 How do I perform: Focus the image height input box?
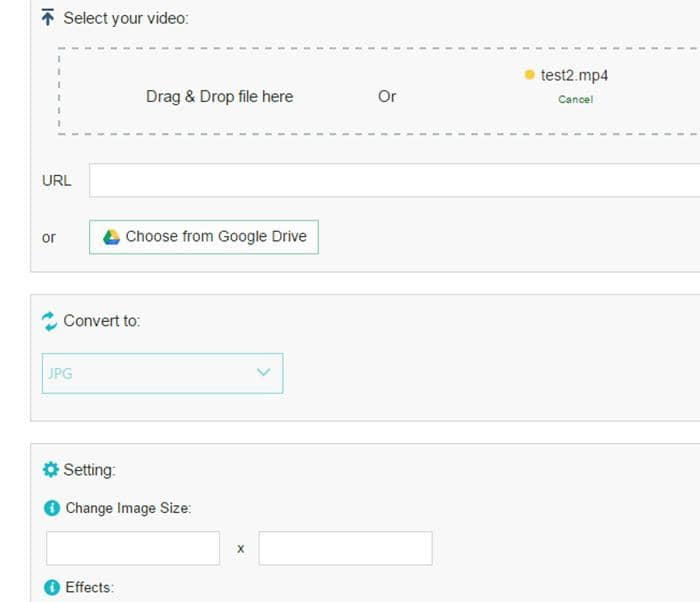(346, 548)
